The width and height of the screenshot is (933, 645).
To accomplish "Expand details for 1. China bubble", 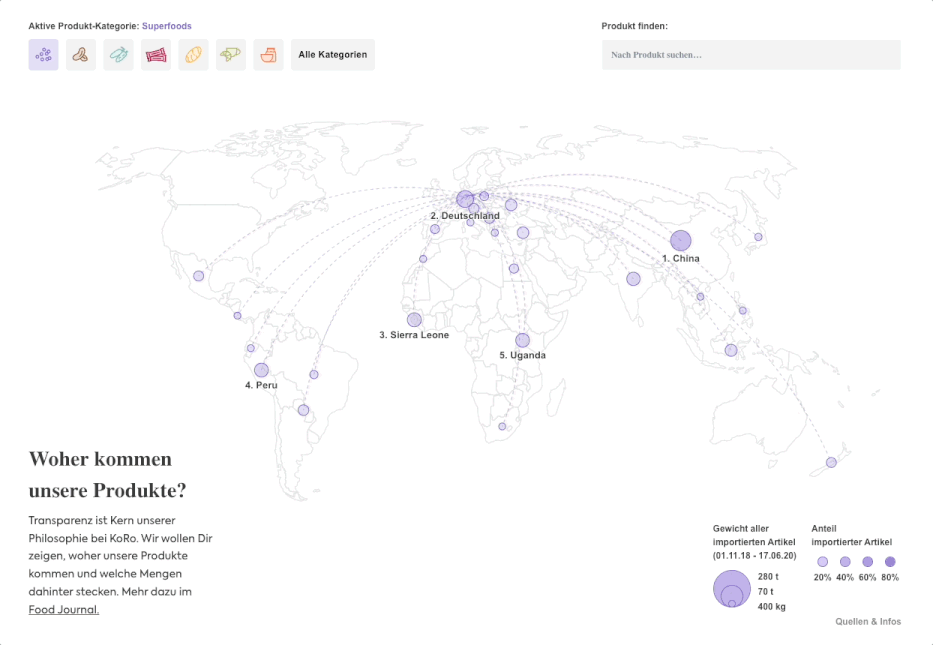I will point(681,240).
